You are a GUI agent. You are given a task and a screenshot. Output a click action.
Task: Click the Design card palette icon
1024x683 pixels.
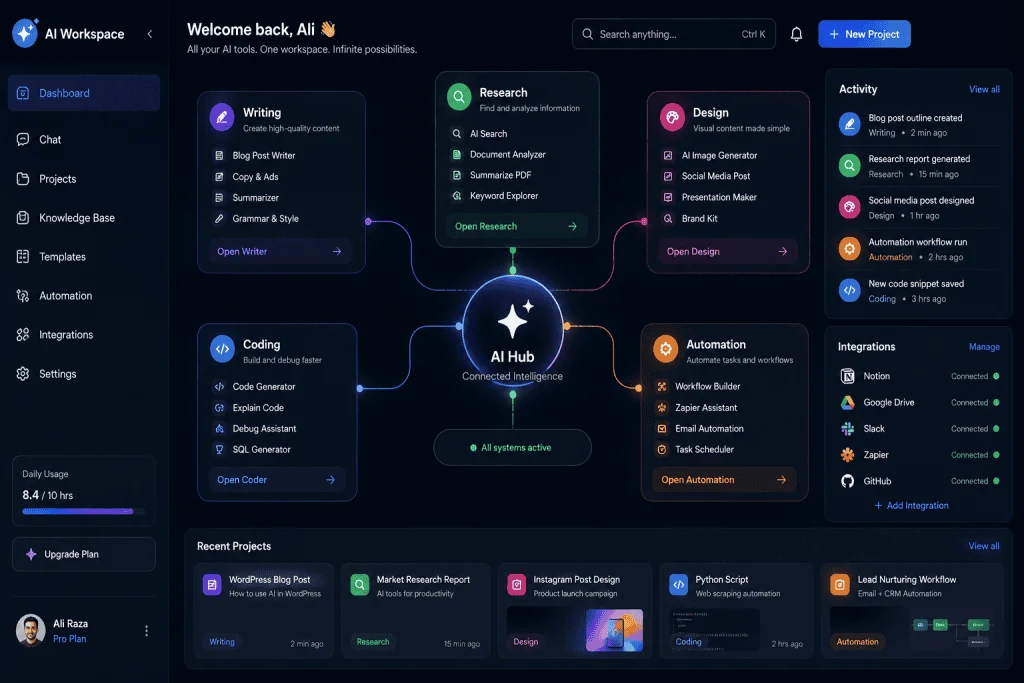(x=672, y=117)
